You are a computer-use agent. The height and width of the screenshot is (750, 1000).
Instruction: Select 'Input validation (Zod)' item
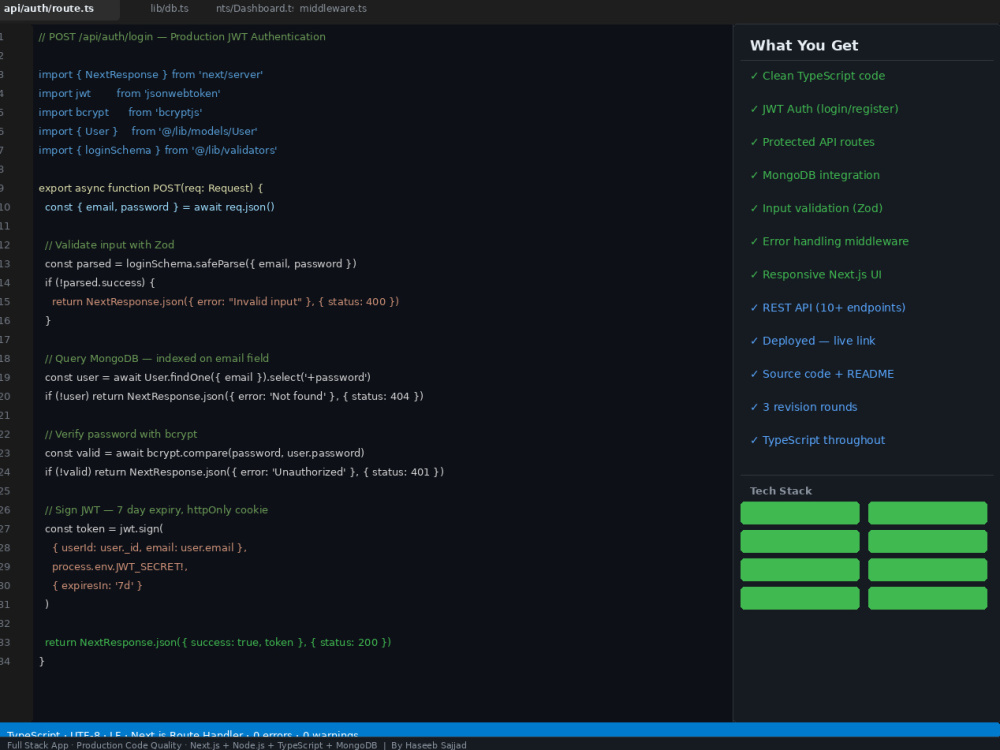tap(816, 209)
